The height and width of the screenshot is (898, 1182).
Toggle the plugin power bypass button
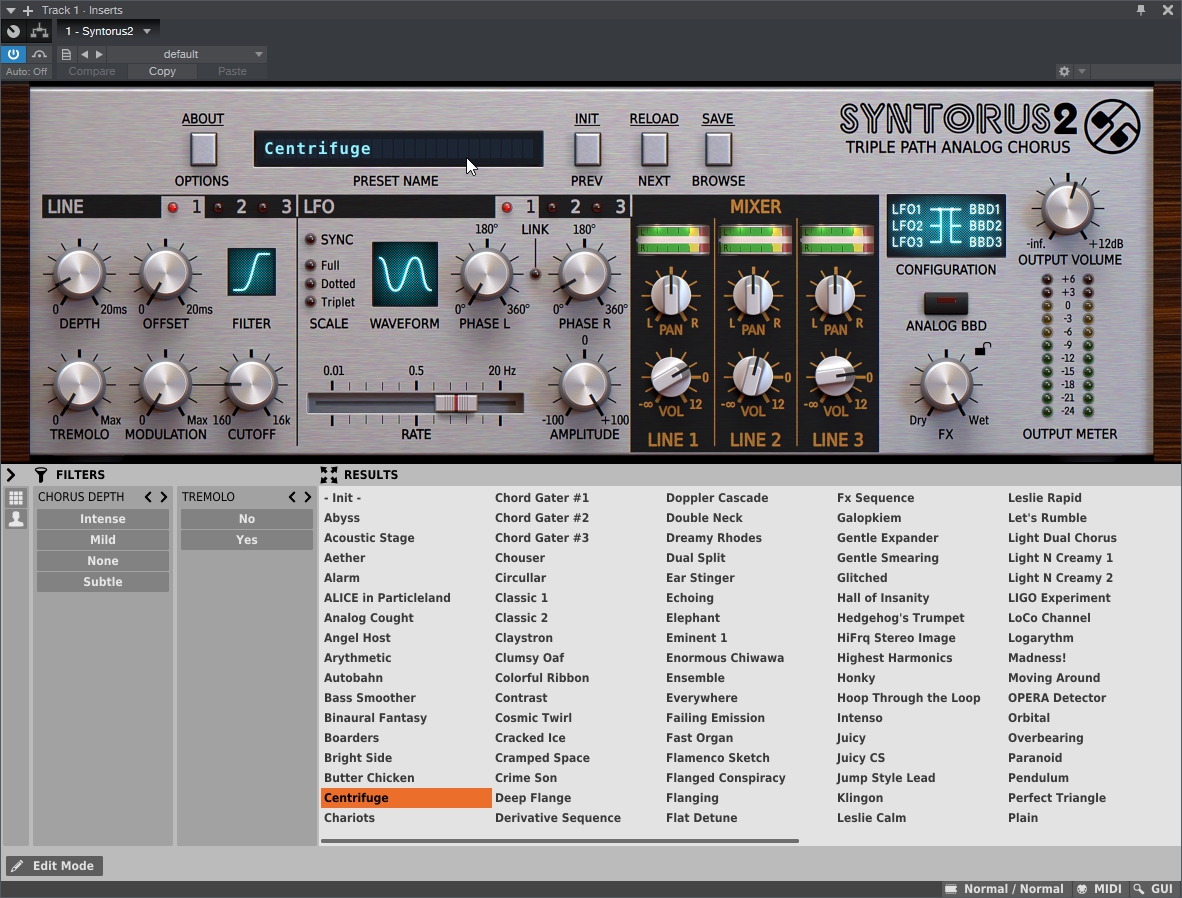(14, 54)
